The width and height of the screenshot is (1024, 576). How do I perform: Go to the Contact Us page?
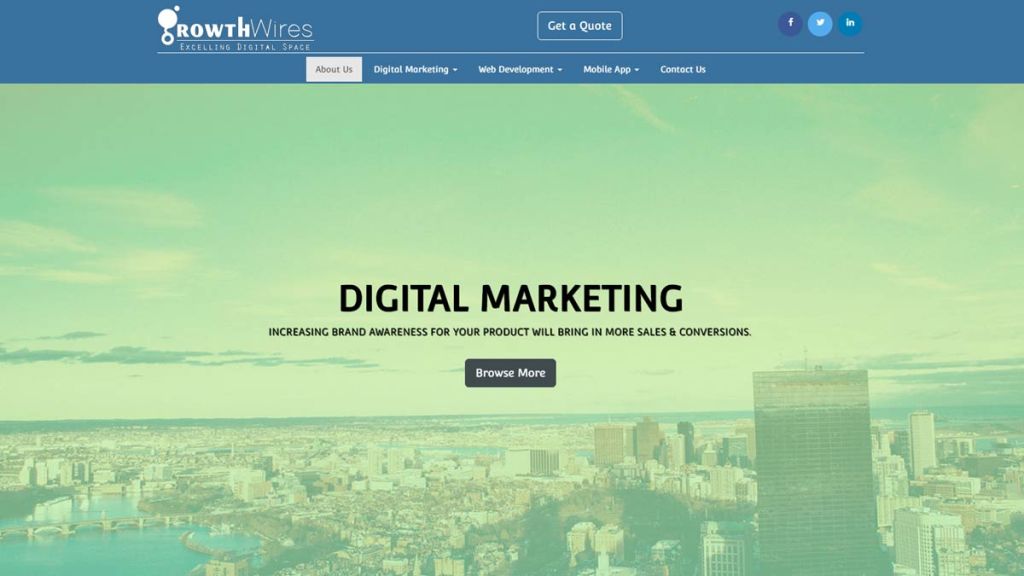point(682,69)
